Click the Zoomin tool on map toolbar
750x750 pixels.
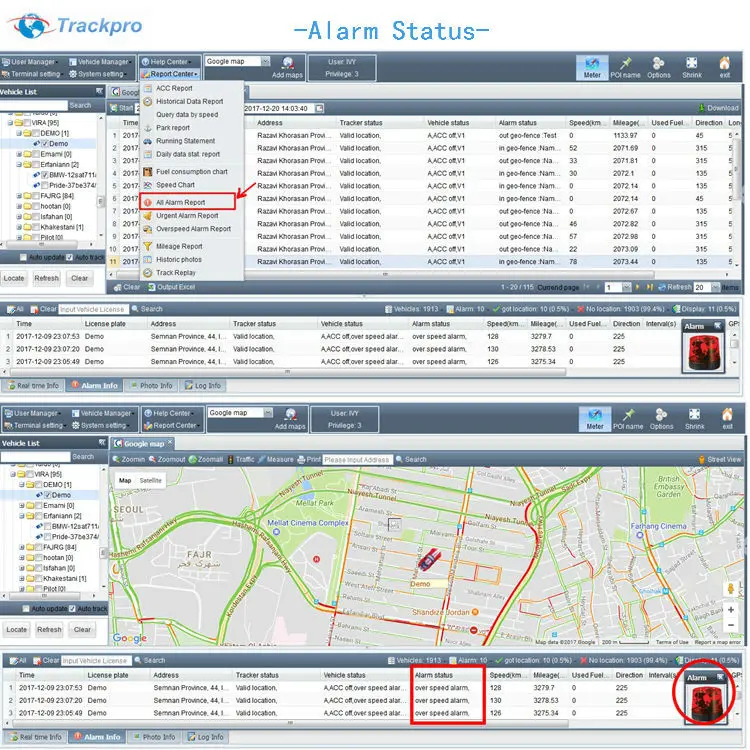pyautogui.click(x=129, y=459)
